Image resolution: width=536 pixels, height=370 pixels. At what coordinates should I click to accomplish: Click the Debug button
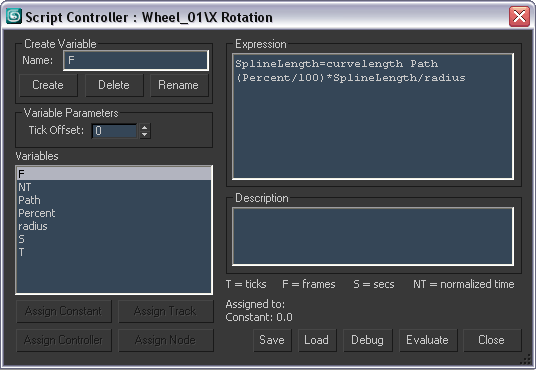(367, 340)
